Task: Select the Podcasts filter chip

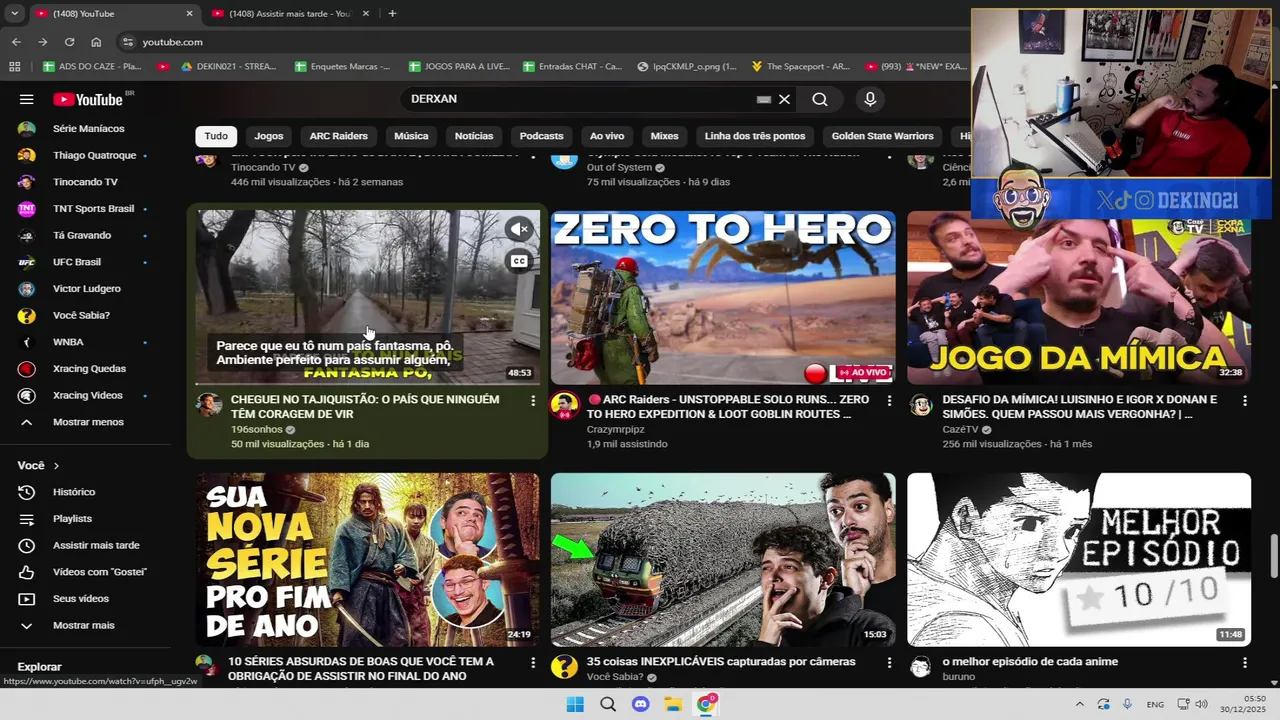Action: pyautogui.click(x=542, y=136)
